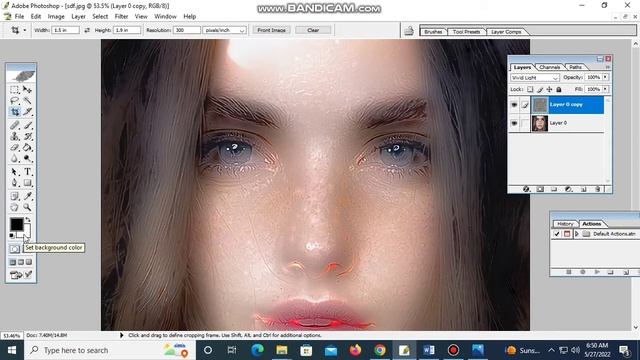Screen dimensions: 640x360
Task: Toggle Default Actions set checkmark
Action: 557,234
